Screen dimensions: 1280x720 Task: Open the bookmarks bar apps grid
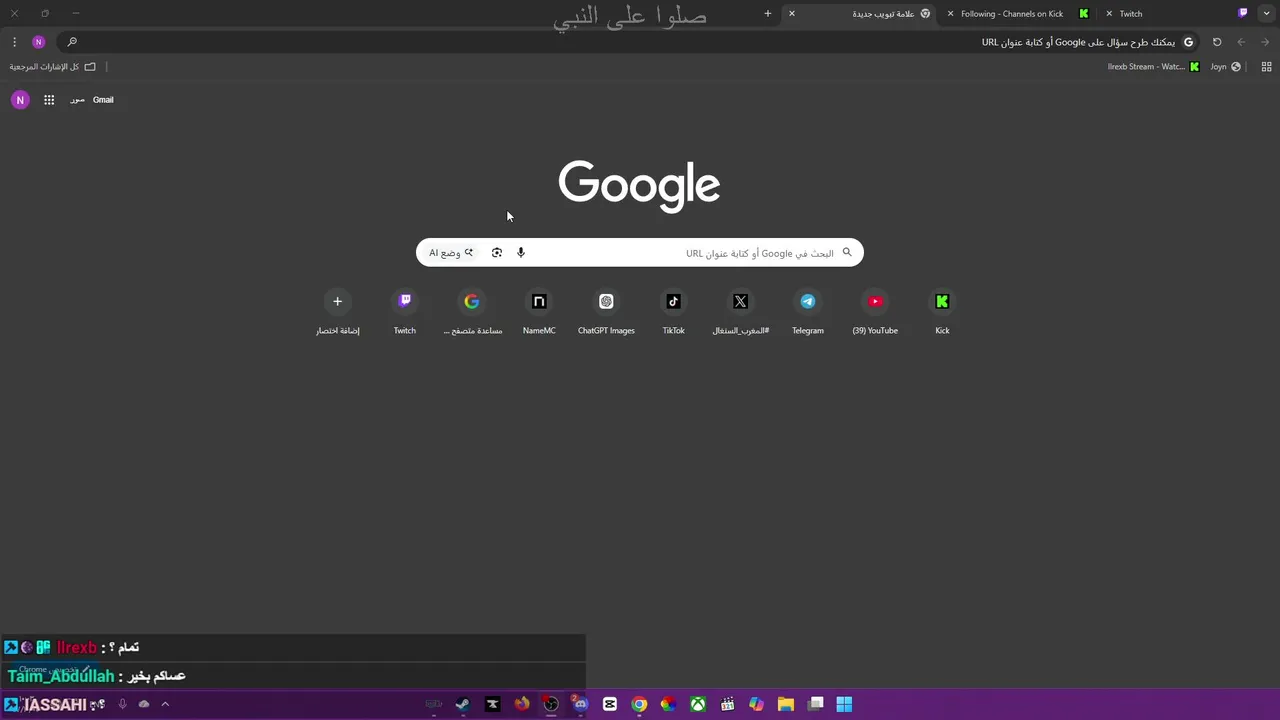pos(1266,67)
